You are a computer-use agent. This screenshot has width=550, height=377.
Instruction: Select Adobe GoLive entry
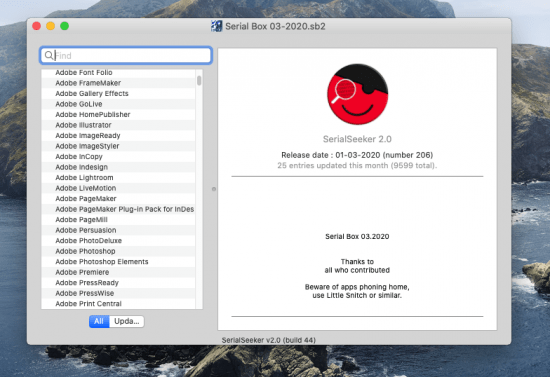[x=119, y=104]
